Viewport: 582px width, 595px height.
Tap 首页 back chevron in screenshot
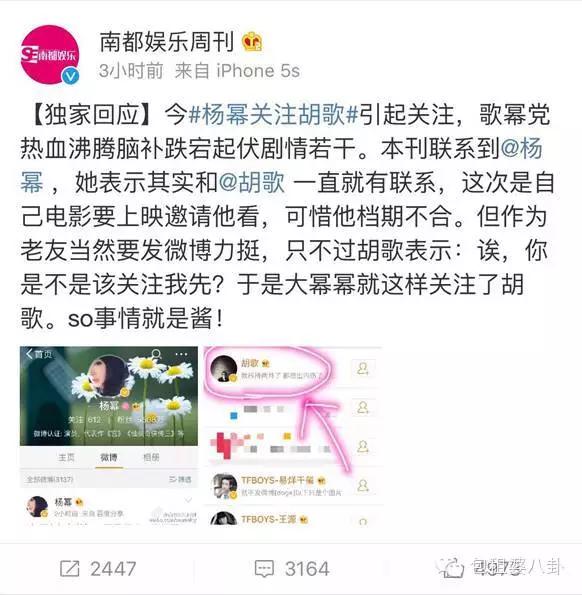[39, 354]
